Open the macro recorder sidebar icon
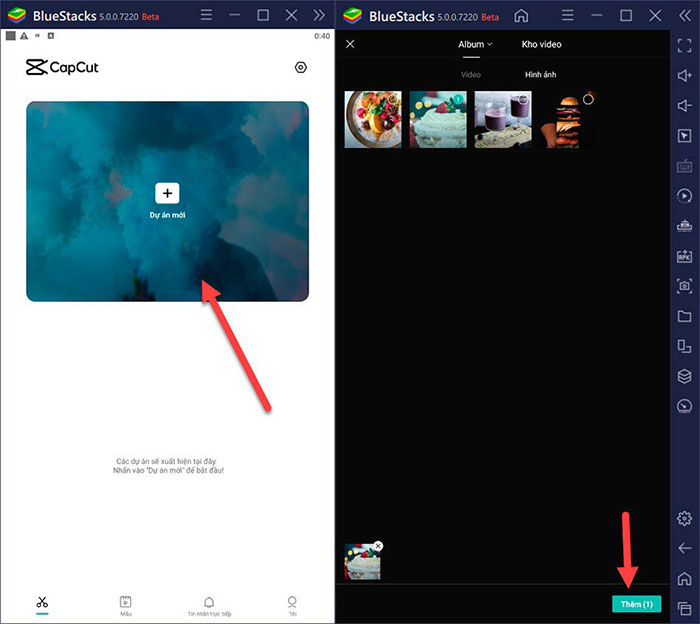This screenshot has height=624, width=700. 684,196
